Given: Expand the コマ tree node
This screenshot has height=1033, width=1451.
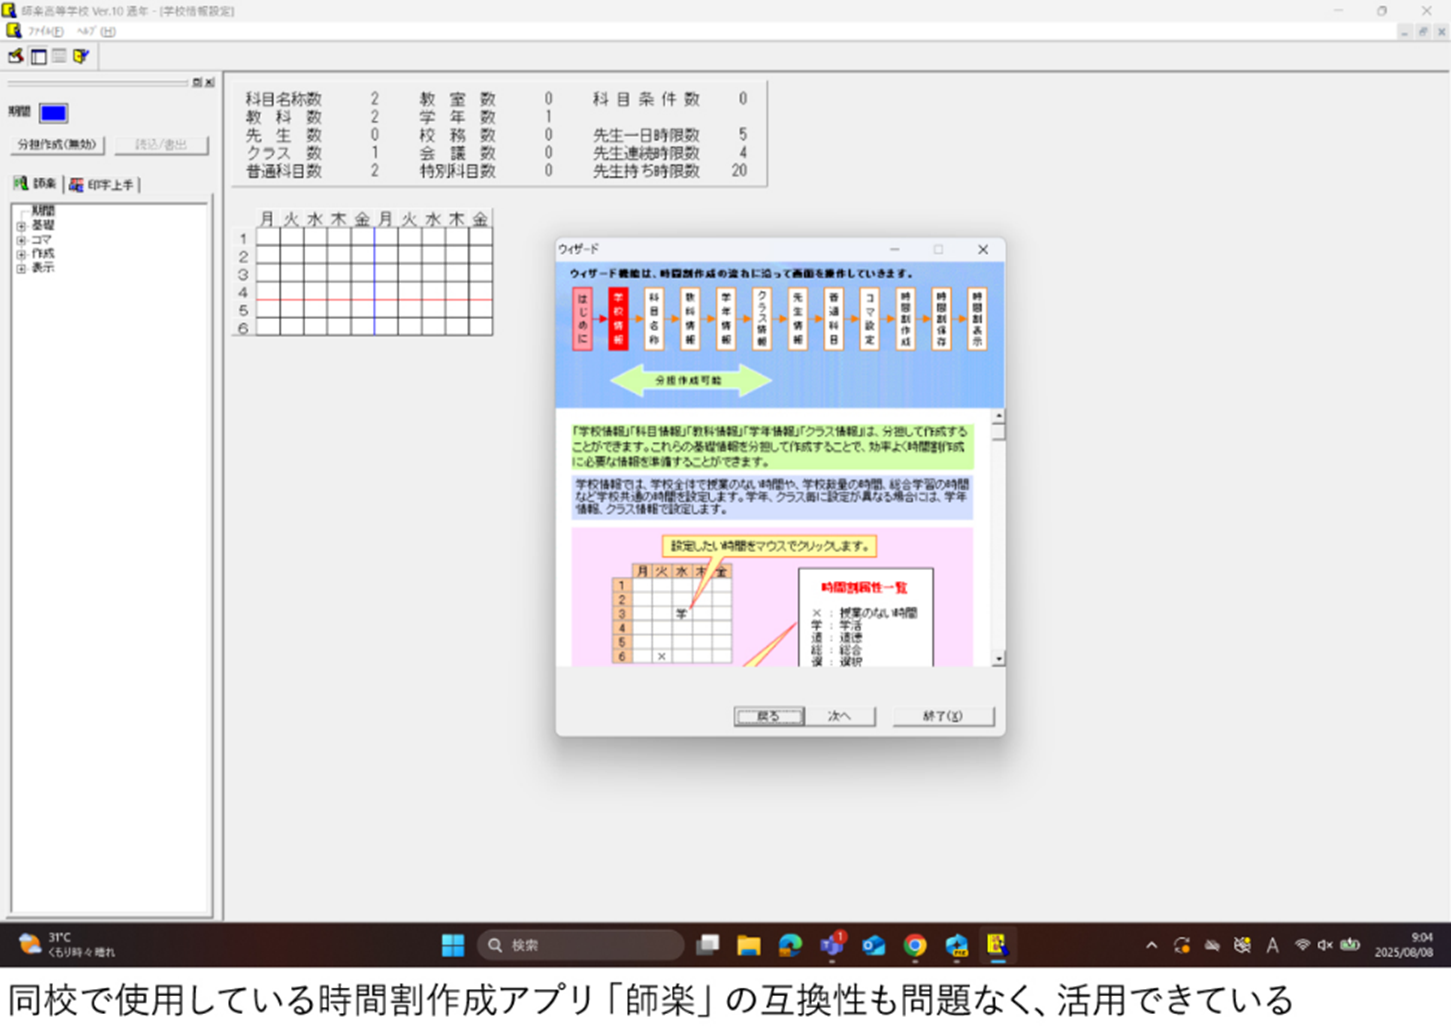Looking at the screenshot, I should click(x=21, y=240).
